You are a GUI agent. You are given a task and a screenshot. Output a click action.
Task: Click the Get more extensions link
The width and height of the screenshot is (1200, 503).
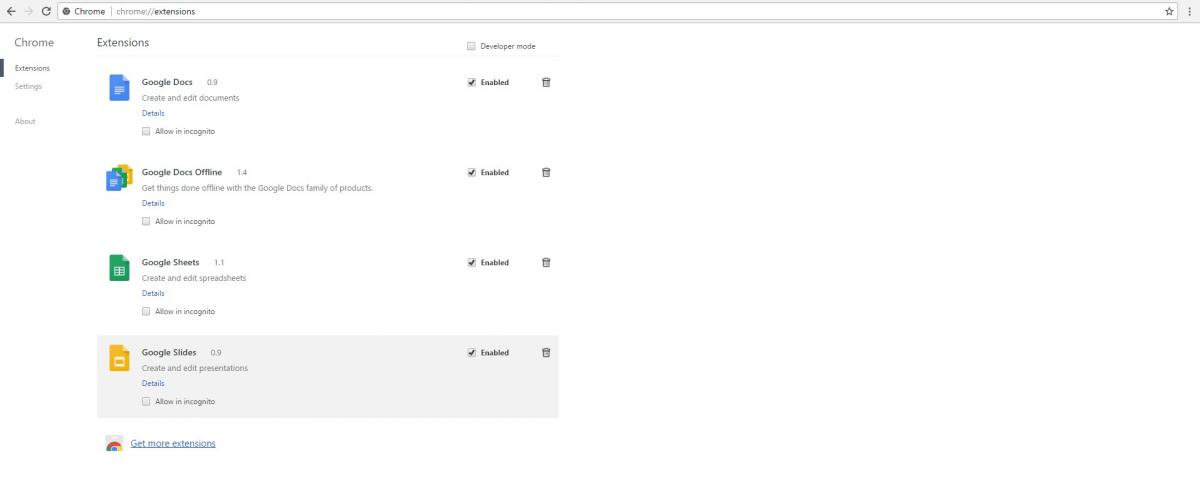(173, 443)
